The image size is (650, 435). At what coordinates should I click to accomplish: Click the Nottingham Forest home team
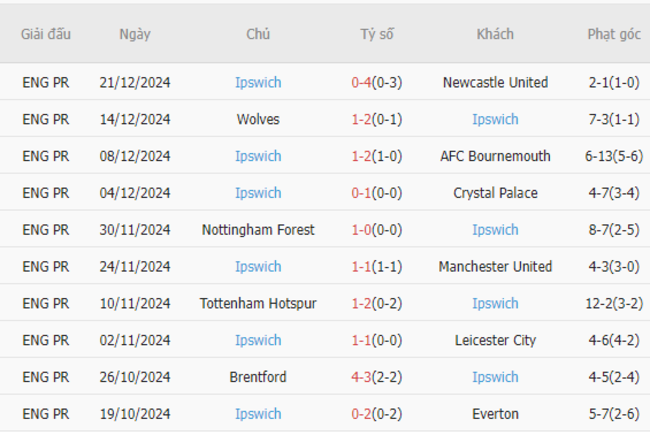click(258, 230)
